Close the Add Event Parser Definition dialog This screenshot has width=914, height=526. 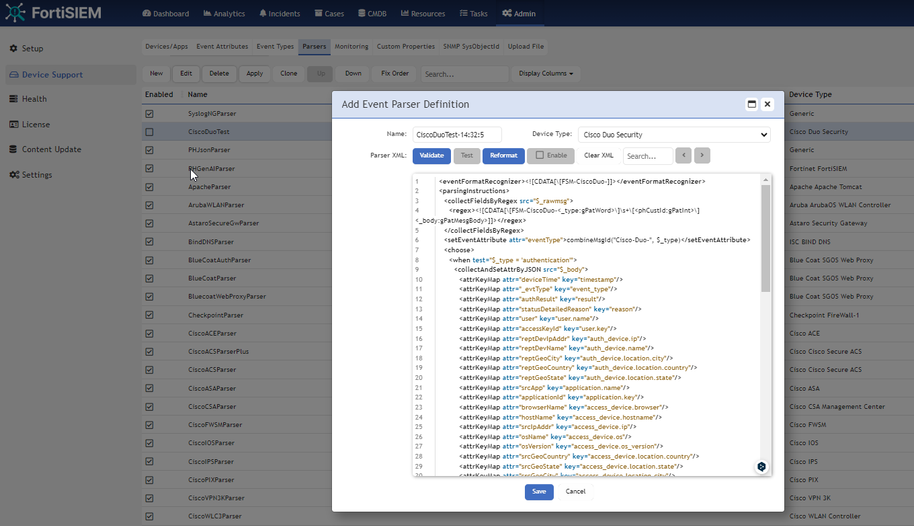767,104
